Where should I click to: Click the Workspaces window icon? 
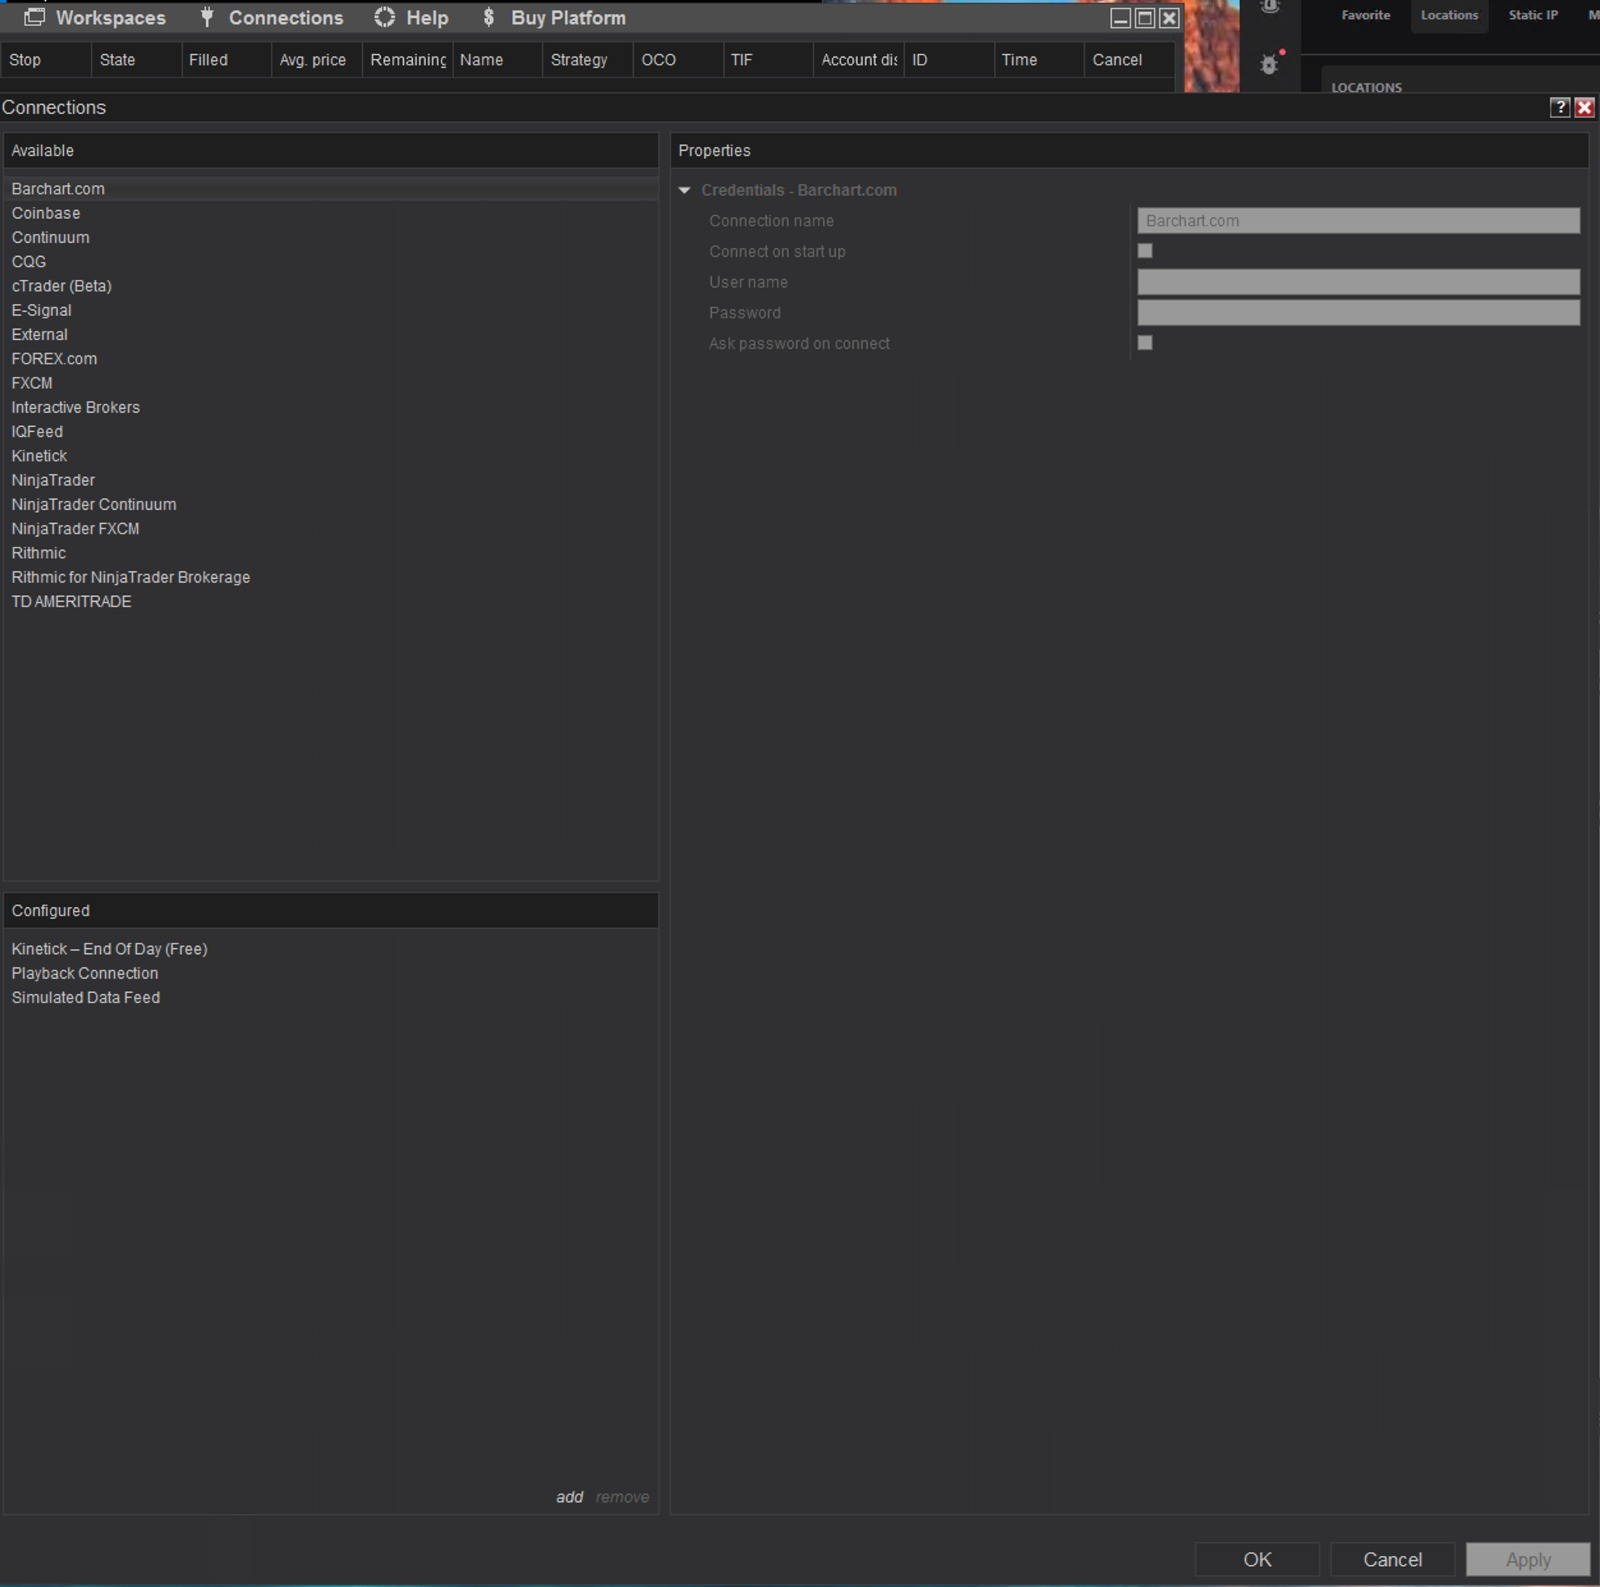coord(34,17)
